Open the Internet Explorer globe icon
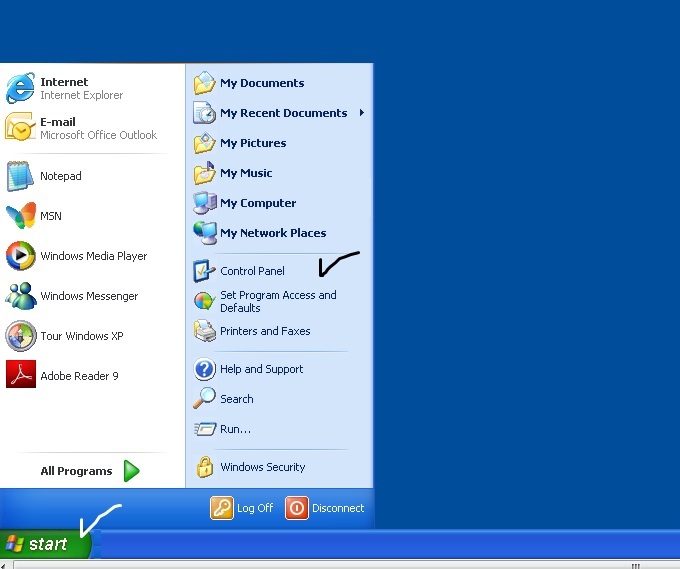680x569 pixels. [20, 88]
